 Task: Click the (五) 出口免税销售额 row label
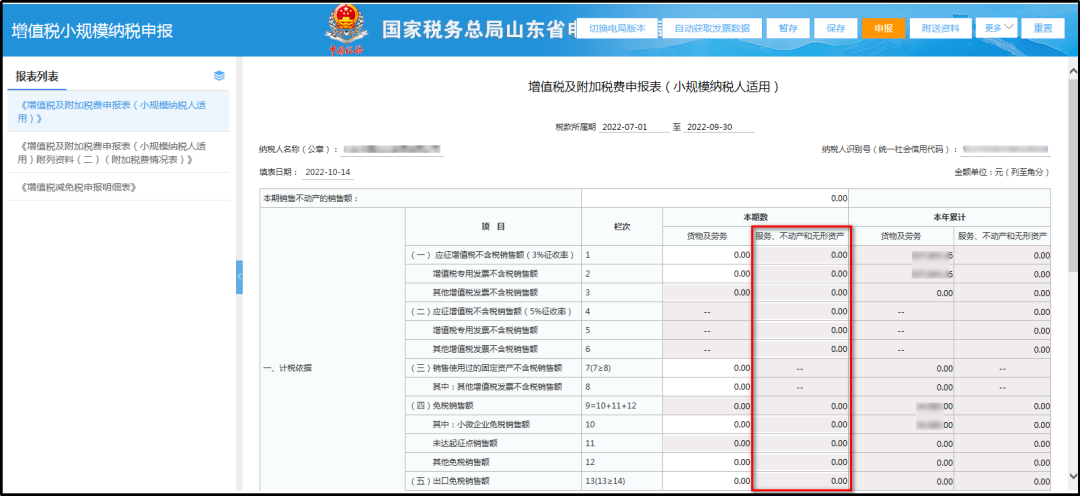click(451, 480)
